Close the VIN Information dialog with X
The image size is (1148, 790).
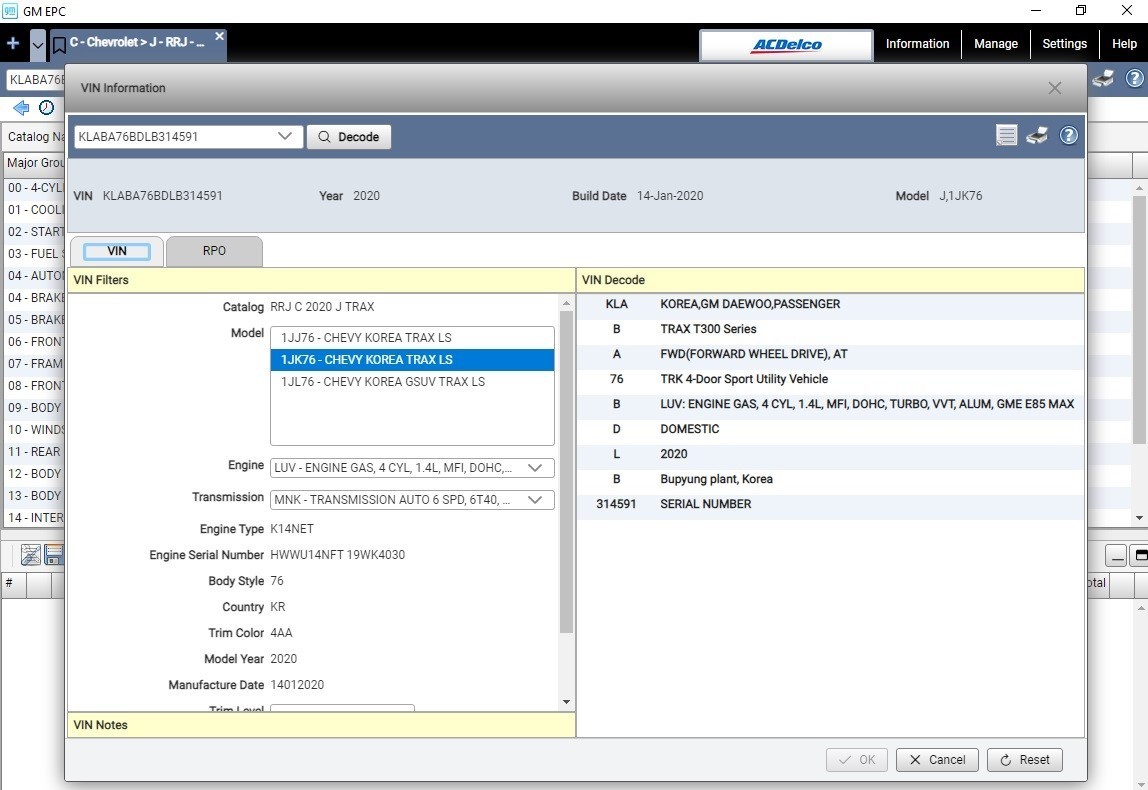1054,88
